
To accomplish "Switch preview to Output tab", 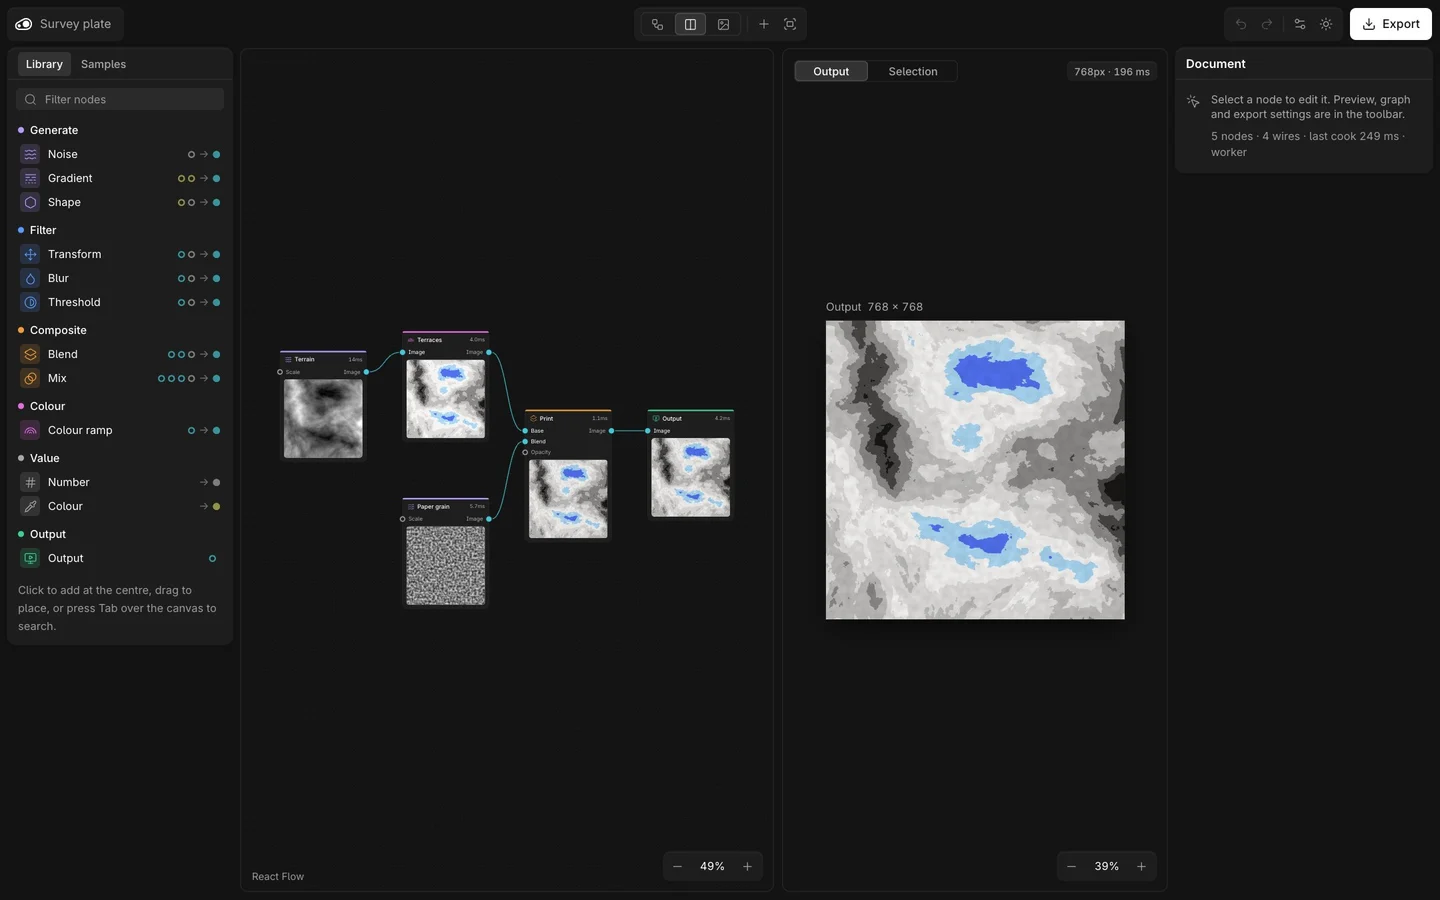I will click(x=831, y=71).
